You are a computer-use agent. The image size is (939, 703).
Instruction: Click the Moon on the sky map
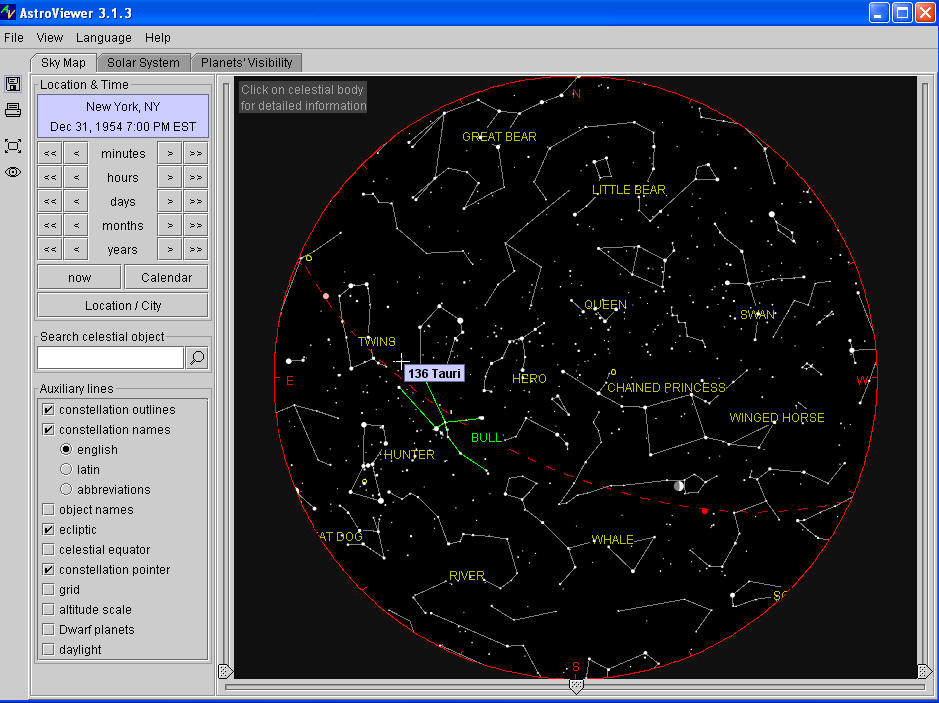click(679, 486)
